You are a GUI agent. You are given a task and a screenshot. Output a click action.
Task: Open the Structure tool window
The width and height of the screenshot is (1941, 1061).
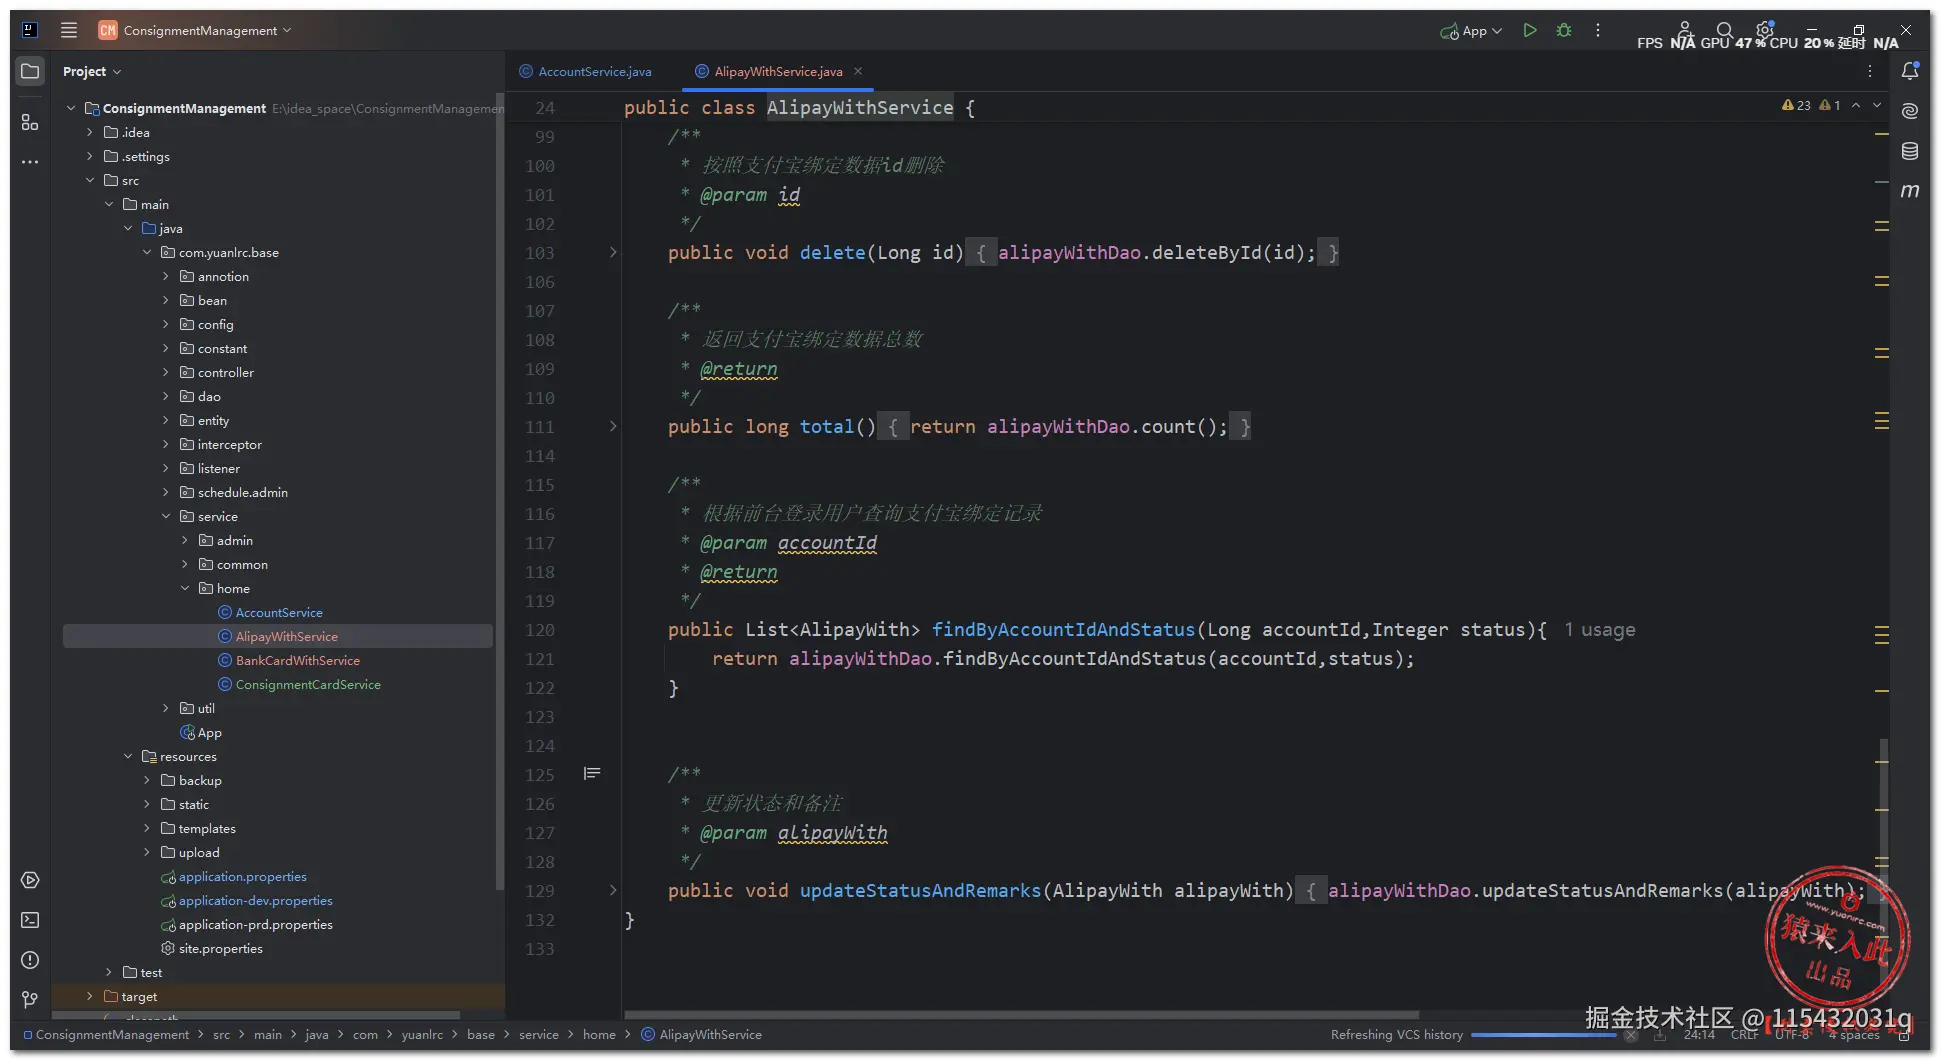click(30, 122)
